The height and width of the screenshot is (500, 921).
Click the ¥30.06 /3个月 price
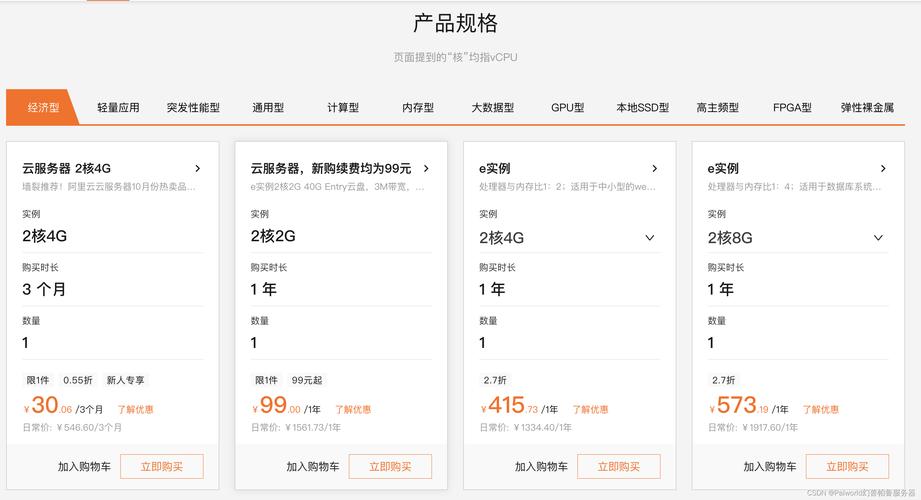[63, 405]
